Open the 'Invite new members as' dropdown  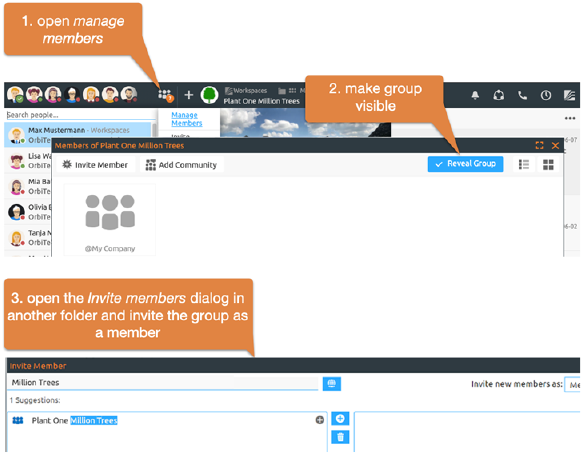573,385
